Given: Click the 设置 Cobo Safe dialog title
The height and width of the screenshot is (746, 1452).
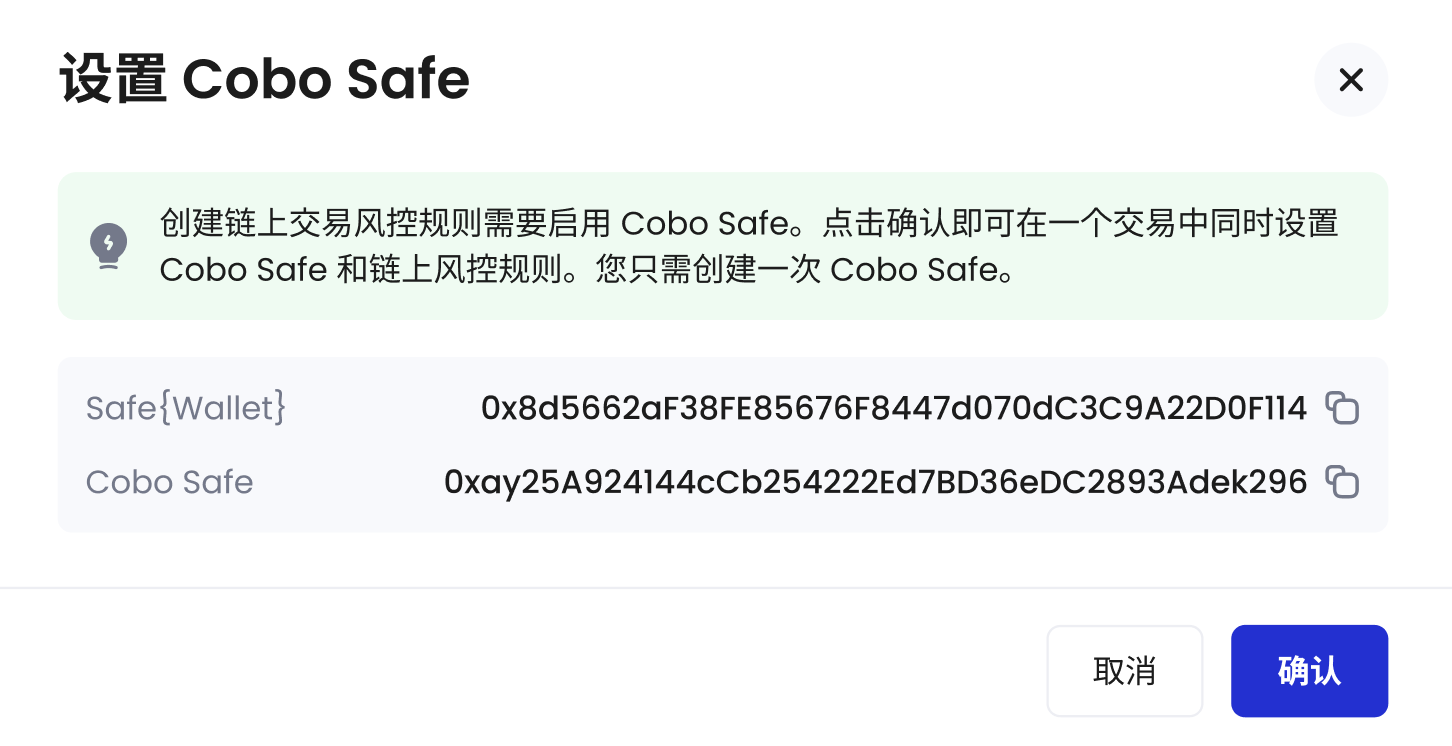Looking at the screenshot, I should pos(265,80).
